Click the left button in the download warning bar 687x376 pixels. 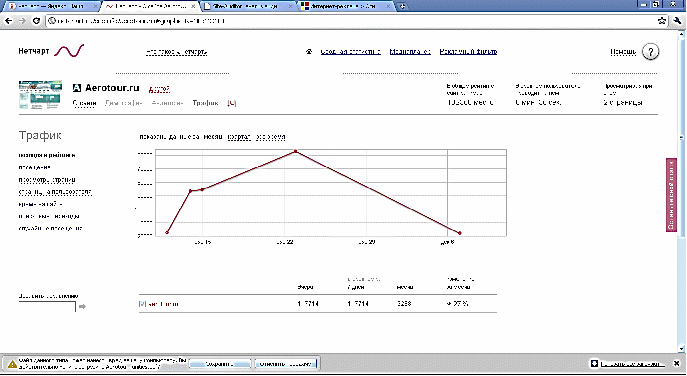tap(220, 364)
